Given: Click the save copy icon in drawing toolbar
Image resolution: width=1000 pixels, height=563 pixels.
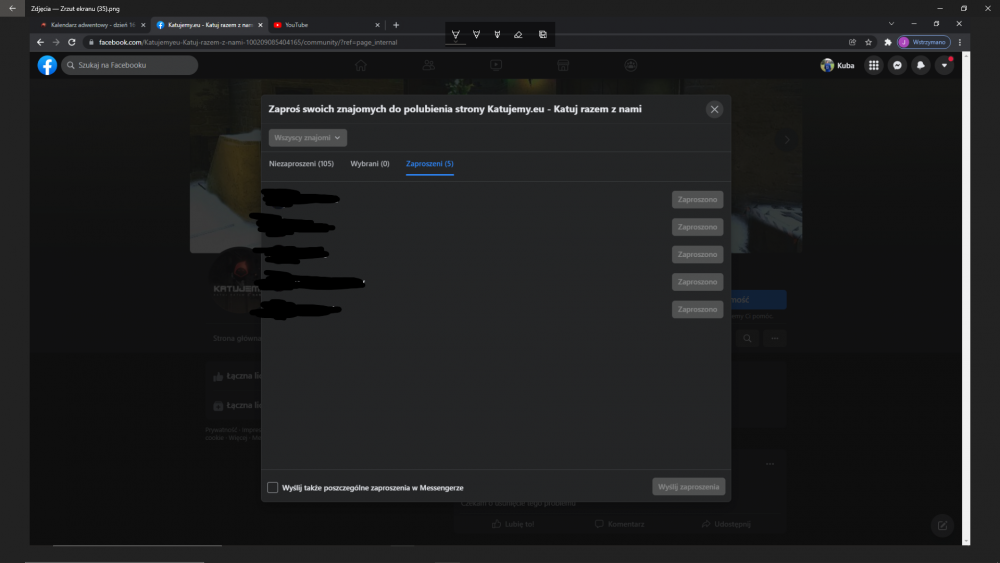Looking at the screenshot, I should coord(543,34).
